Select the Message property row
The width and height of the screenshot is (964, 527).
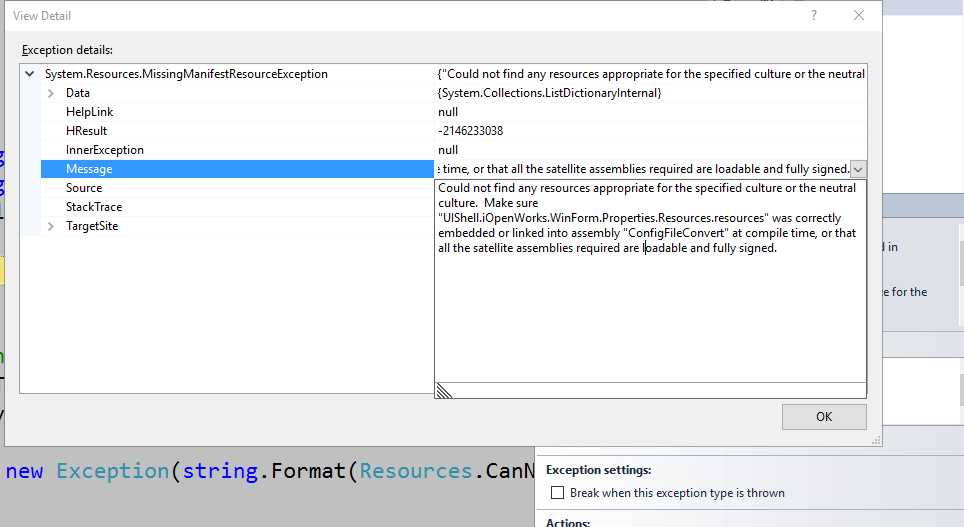(x=89, y=169)
